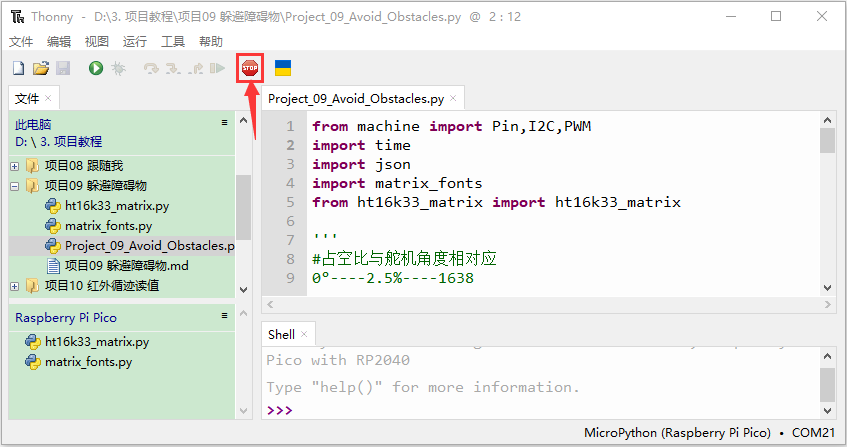Click the Ukraine flag icon
This screenshot has height=447, width=847.
tap(283, 68)
